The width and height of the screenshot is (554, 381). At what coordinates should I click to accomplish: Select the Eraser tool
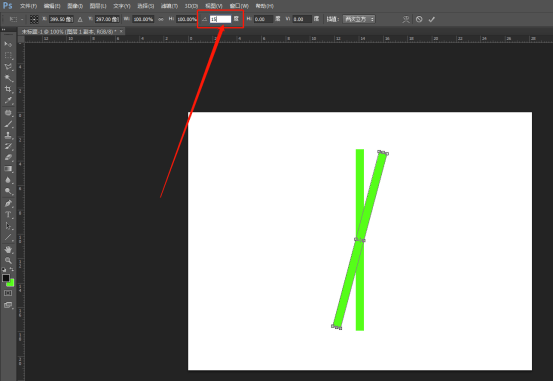[x=8, y=158]
